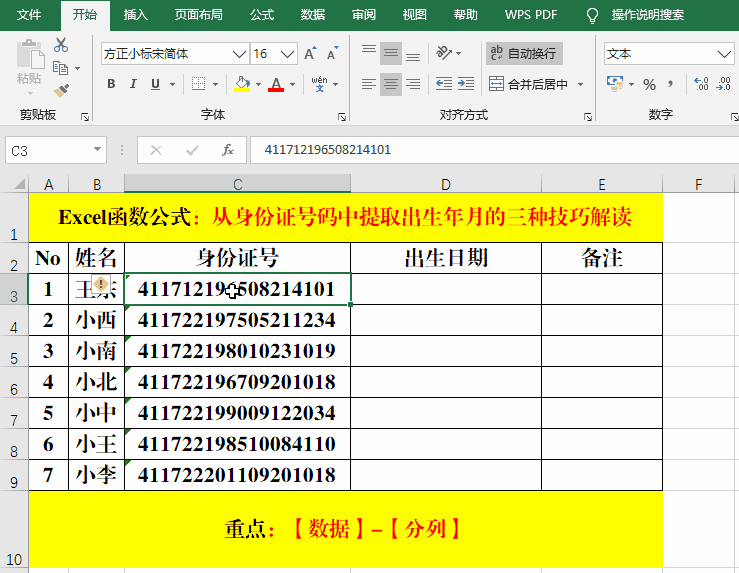Click the fill color paint bucket
The width and height of the screenshot is (739, 573).
242,84
